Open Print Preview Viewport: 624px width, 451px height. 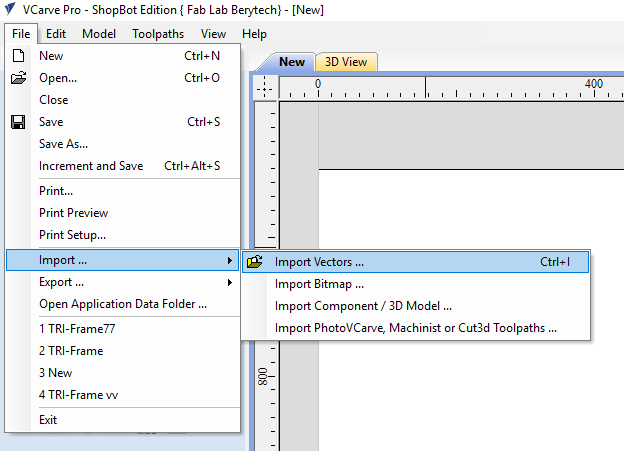point(123,213)
